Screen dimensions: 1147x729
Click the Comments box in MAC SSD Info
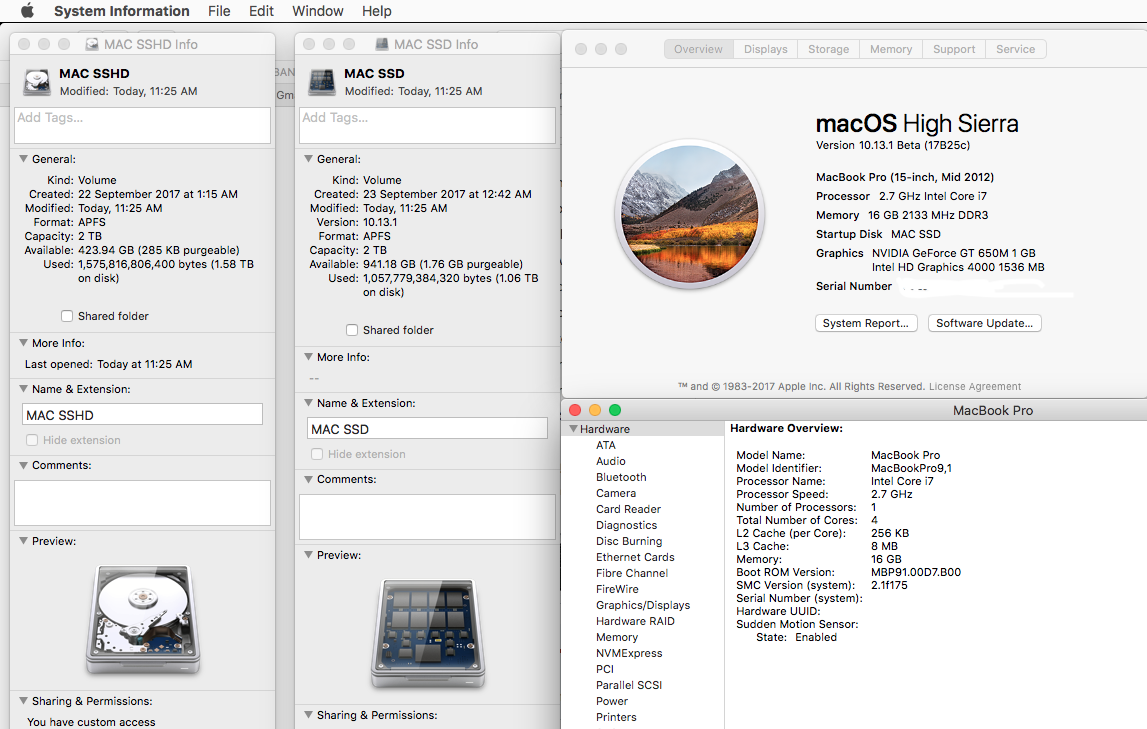point(427,517)
